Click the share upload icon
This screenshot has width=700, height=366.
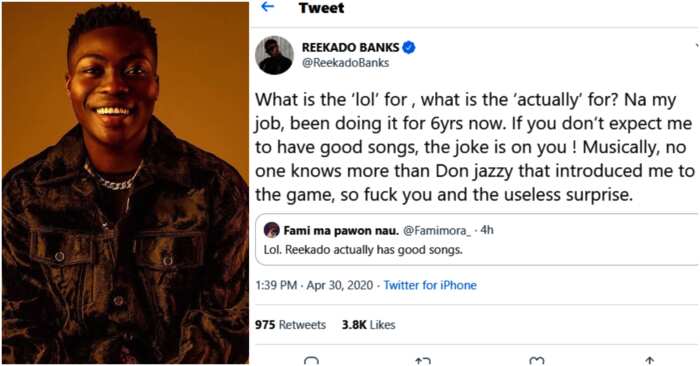tap(650, 361)
